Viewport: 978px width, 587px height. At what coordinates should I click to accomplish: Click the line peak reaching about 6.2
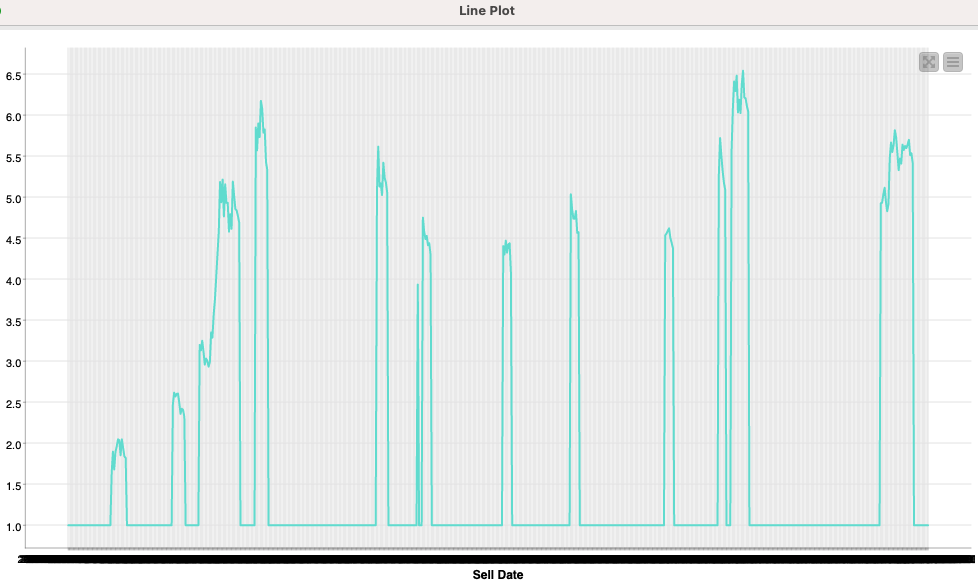click(261, 101)
